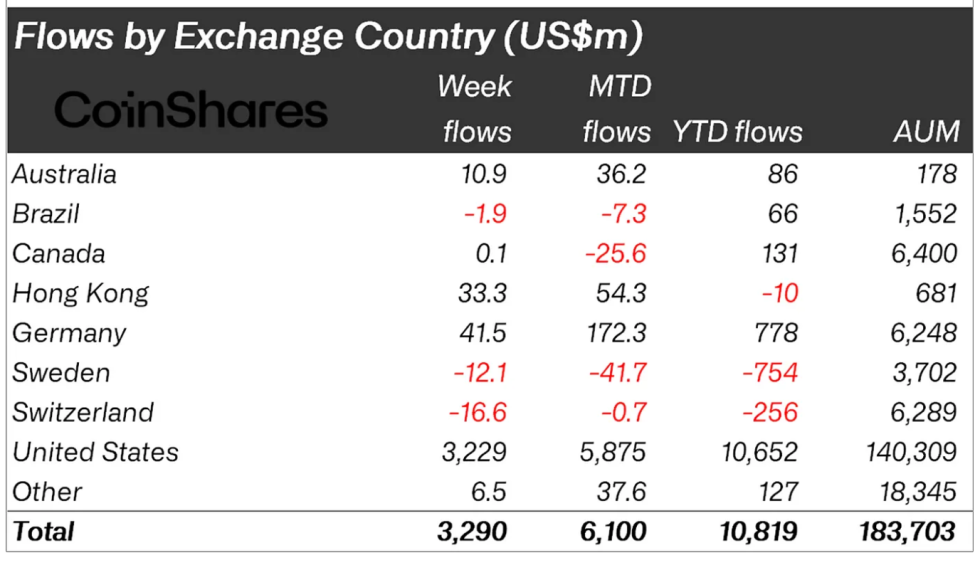Image resolution: width=980 pixels, height=570 pixels.
Task: Select the Other row label
Action: [47, 492]
